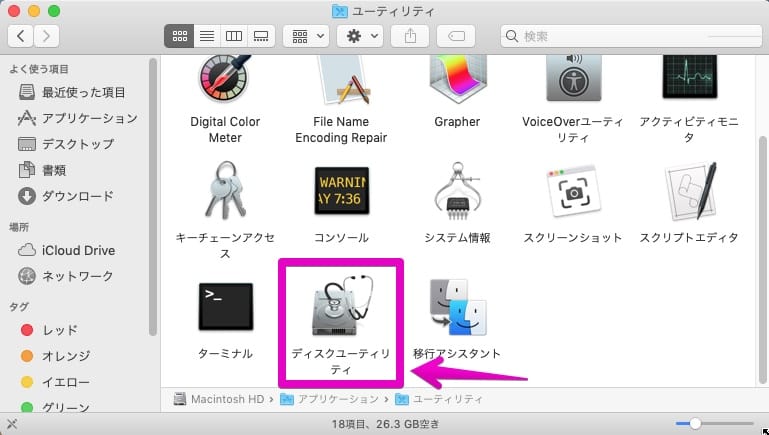769x435 pixels.
Task: Open the group-by arrangement dropdown
Action: [x=307, y=36]
